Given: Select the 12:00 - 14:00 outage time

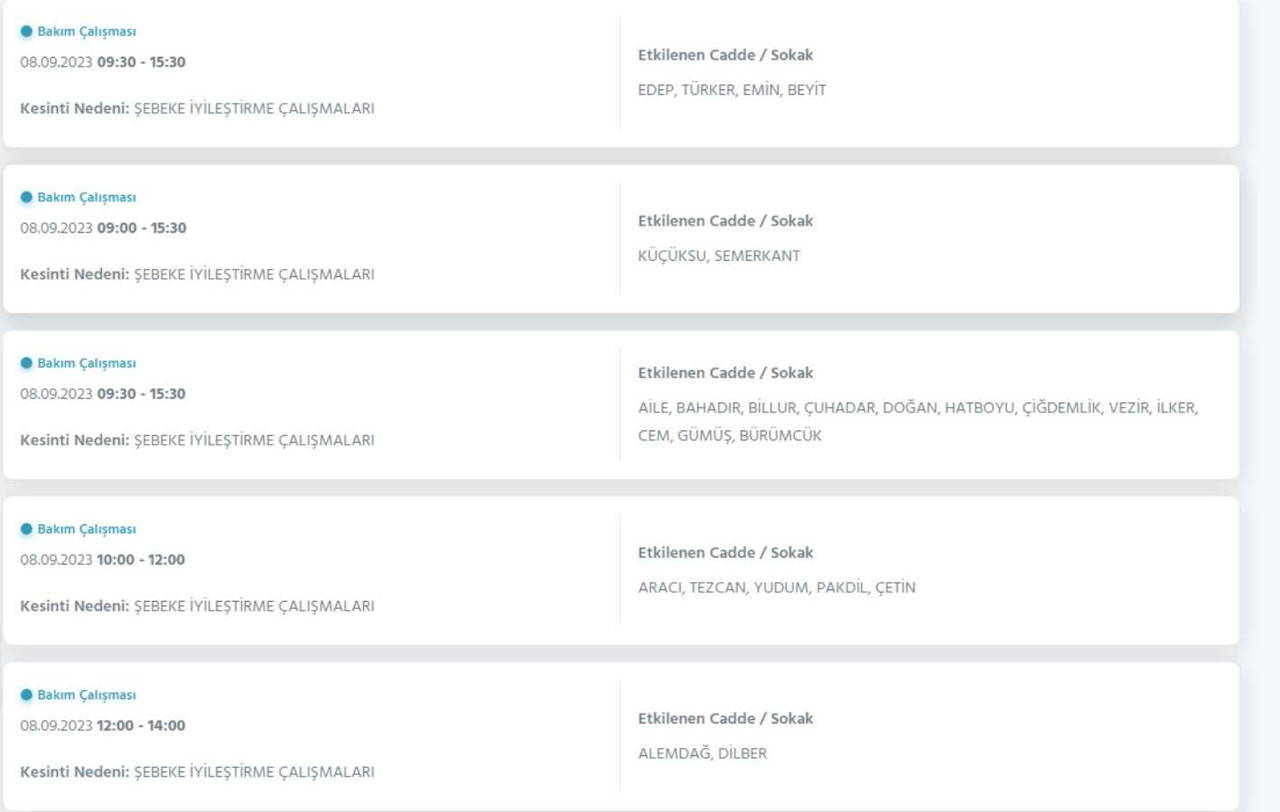Looking at the screenshot, I should pos(141,726).
